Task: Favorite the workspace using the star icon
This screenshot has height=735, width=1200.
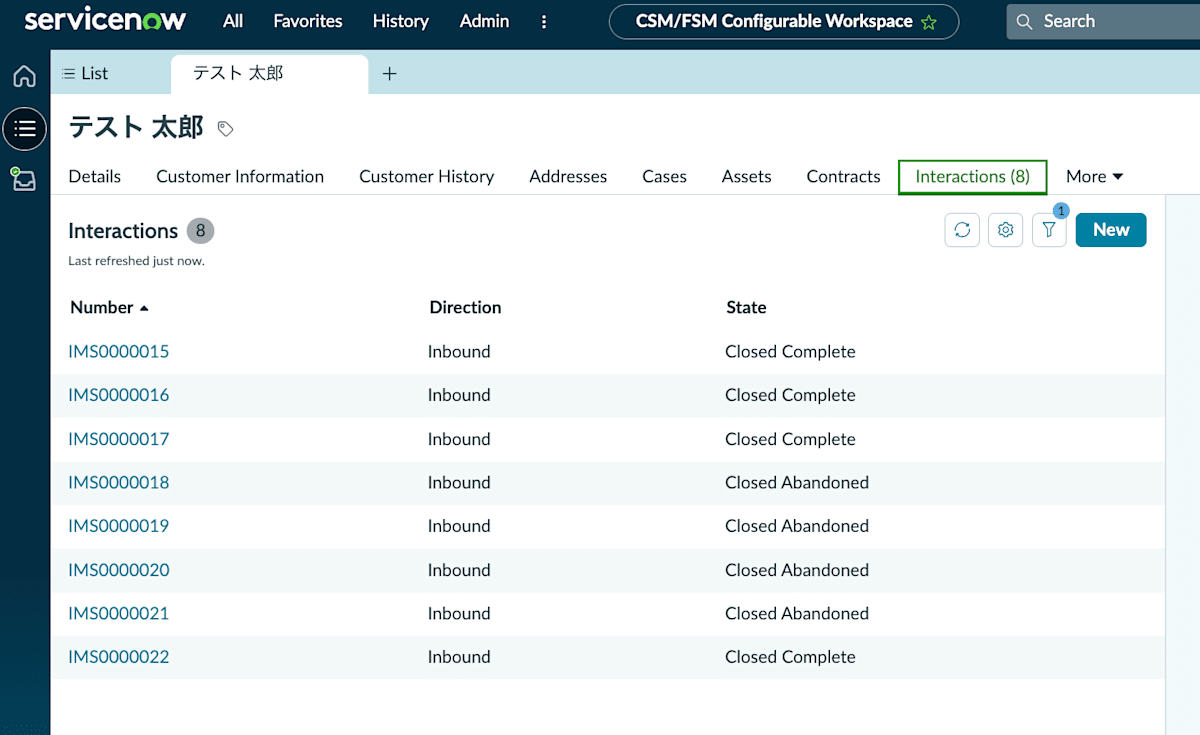Action: (929, 22)
